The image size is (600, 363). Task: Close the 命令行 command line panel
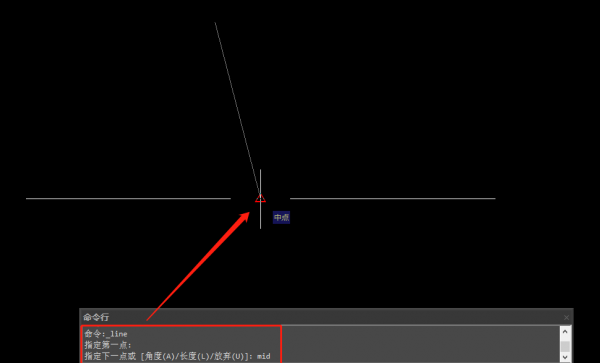coord(566,317)
